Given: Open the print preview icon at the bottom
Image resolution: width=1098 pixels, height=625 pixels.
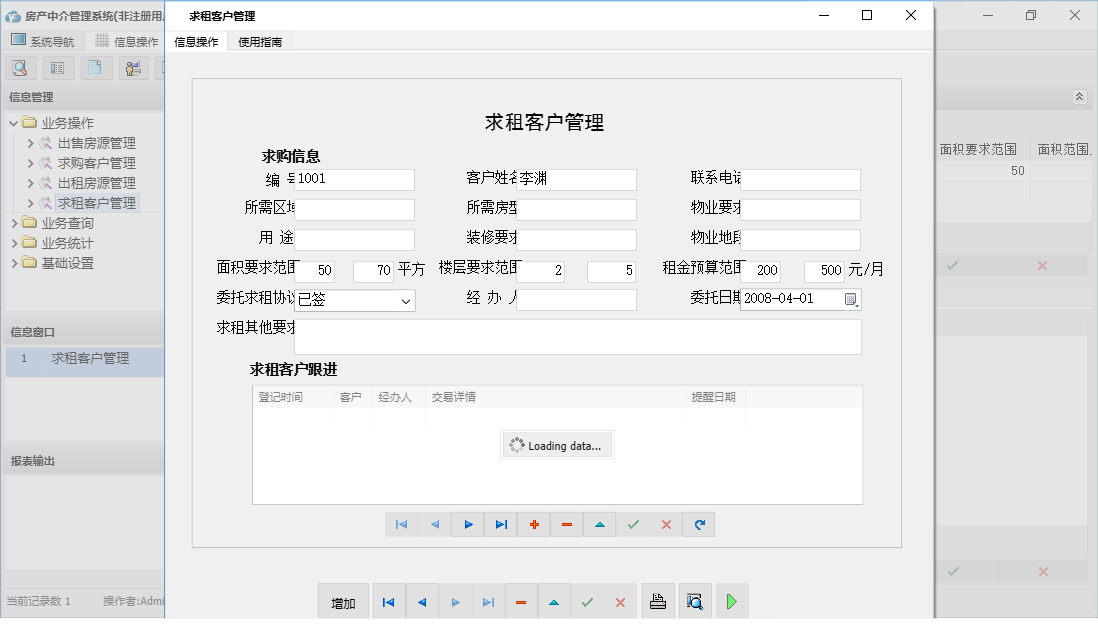Looking at the screenshot, I should (694, 600).
